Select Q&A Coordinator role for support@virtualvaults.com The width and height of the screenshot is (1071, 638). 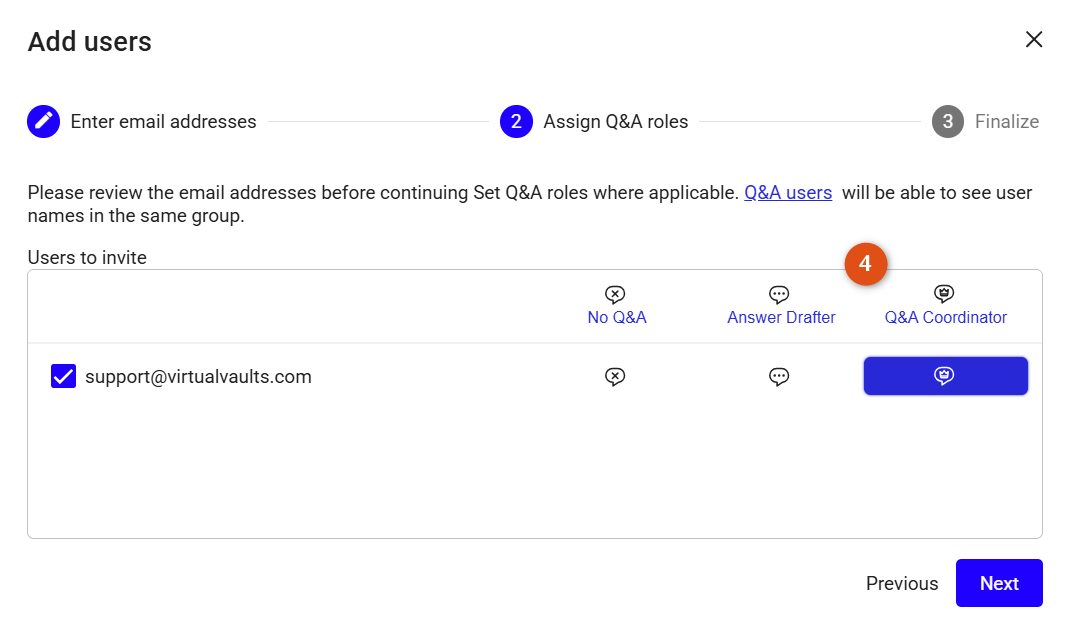pyautogui.click(x=945, y=376)
